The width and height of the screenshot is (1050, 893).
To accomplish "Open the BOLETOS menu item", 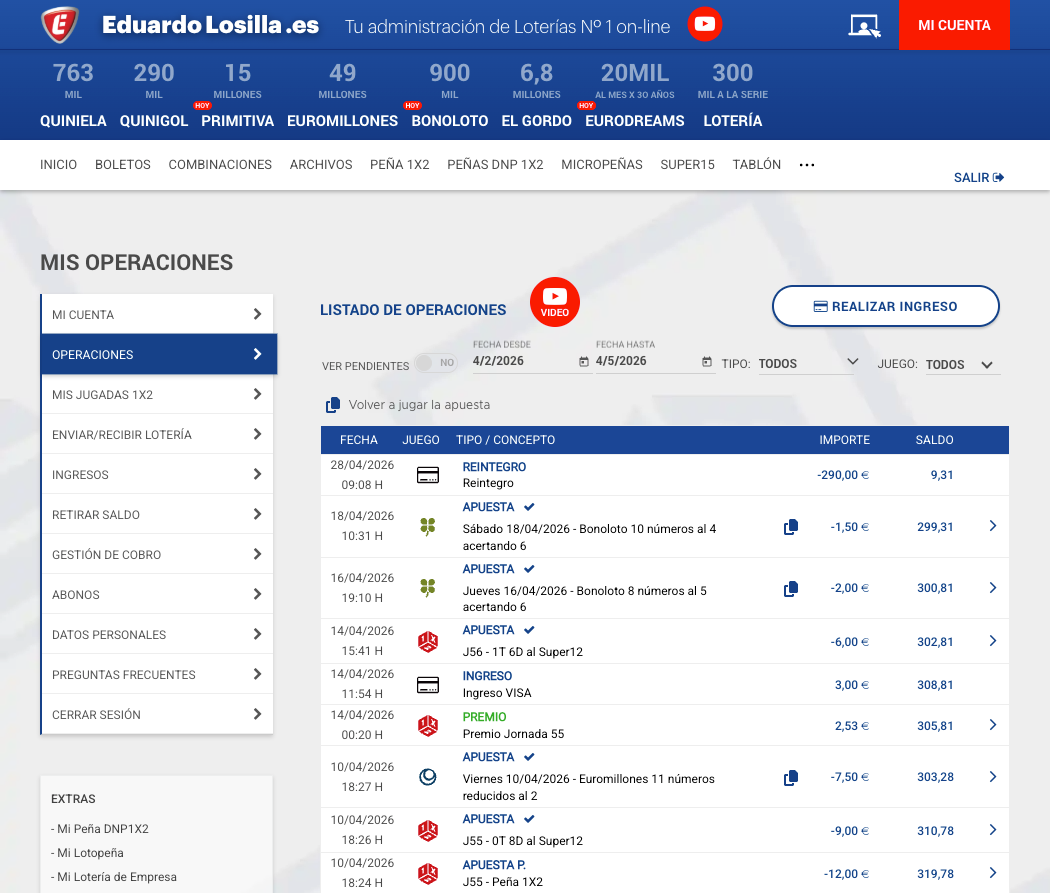I will point(123,165).
